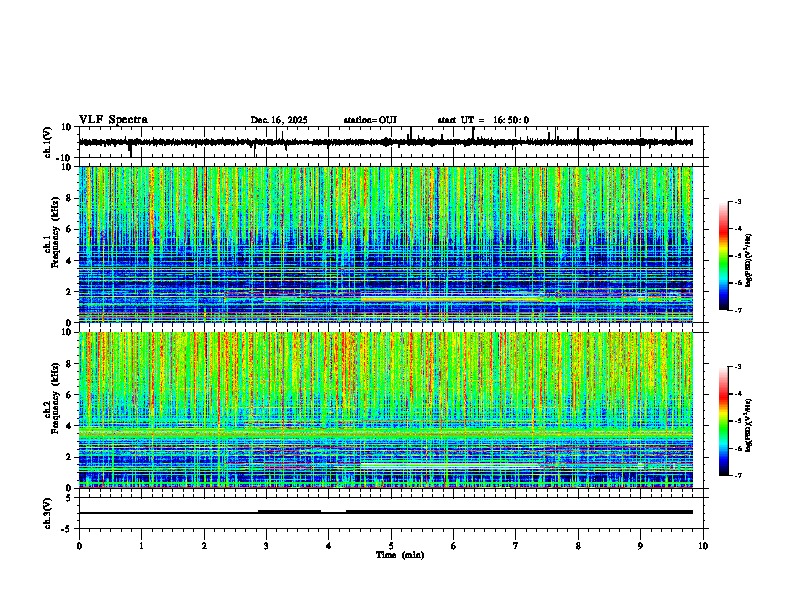
Task: Click time axis tick label "8"
Action: 578,546
